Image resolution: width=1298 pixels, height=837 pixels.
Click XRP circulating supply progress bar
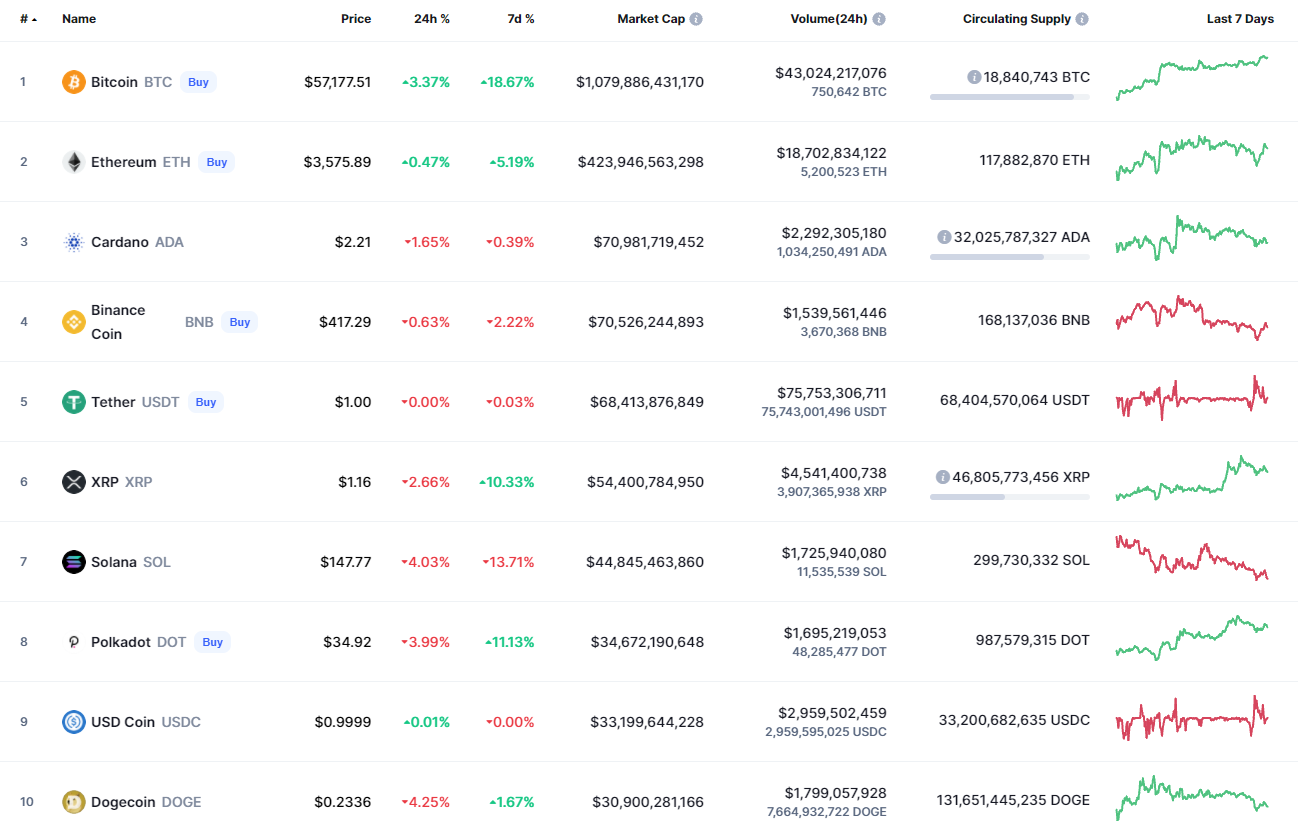click(x=1010, y=497)
